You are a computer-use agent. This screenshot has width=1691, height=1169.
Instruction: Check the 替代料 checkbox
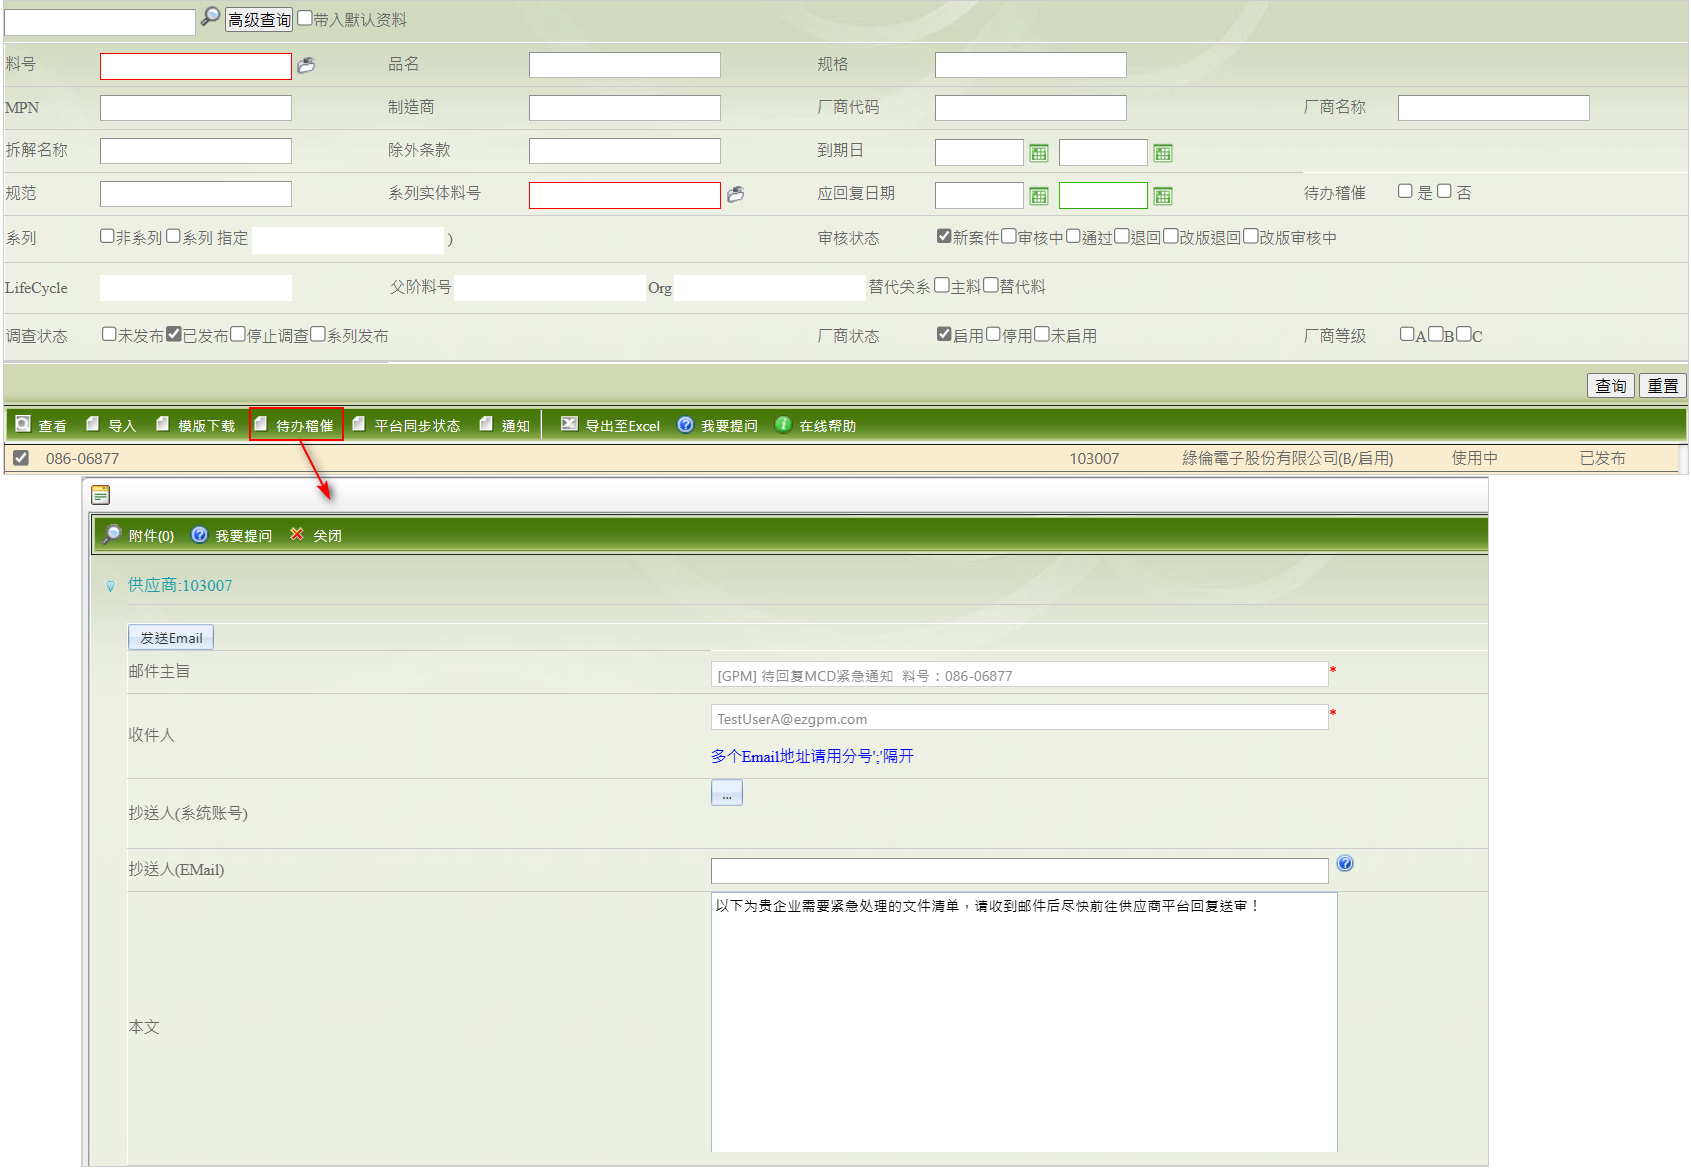990,285
